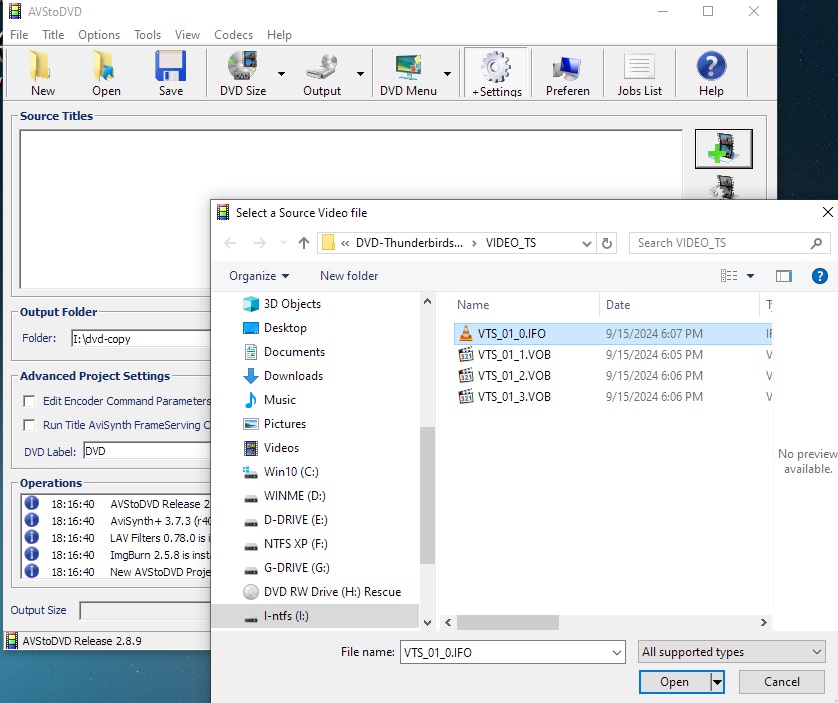Click the DVD Label text field

148,452
